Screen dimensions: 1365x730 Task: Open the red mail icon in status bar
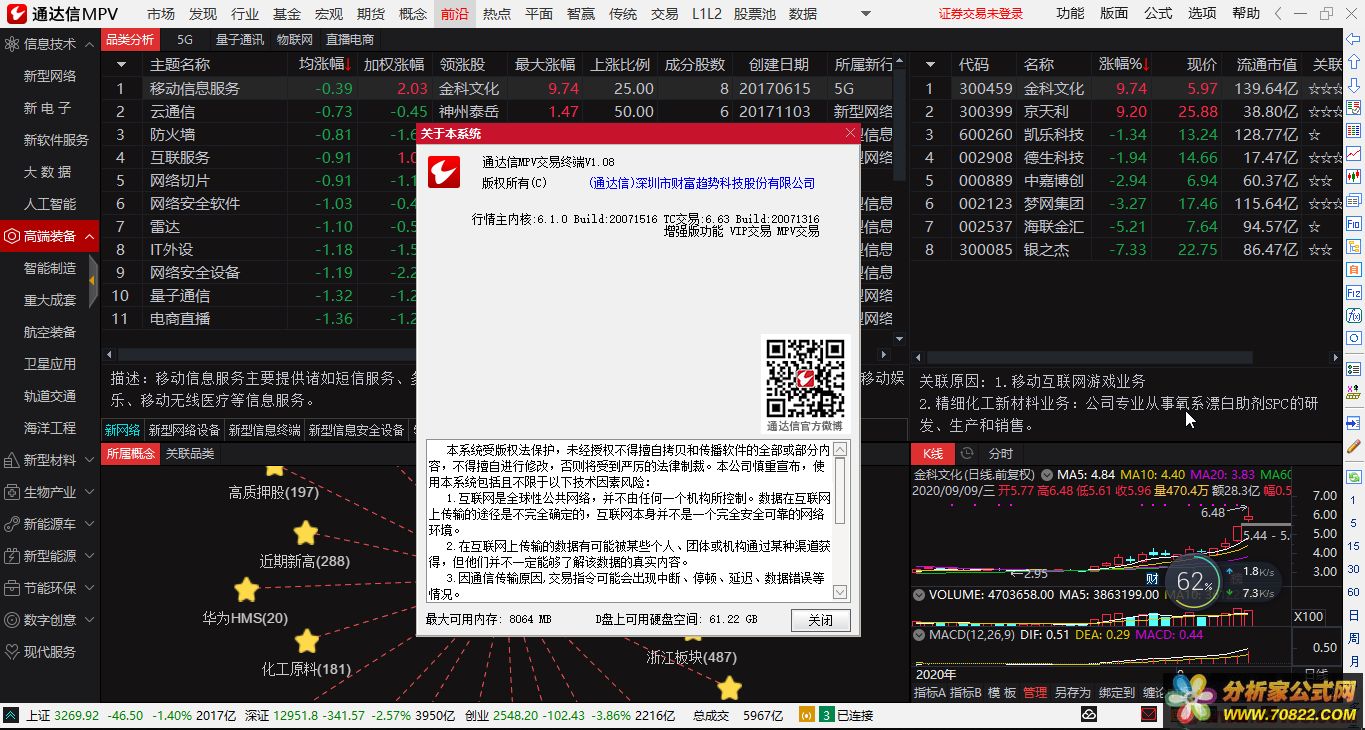[x=1149, y=715]
